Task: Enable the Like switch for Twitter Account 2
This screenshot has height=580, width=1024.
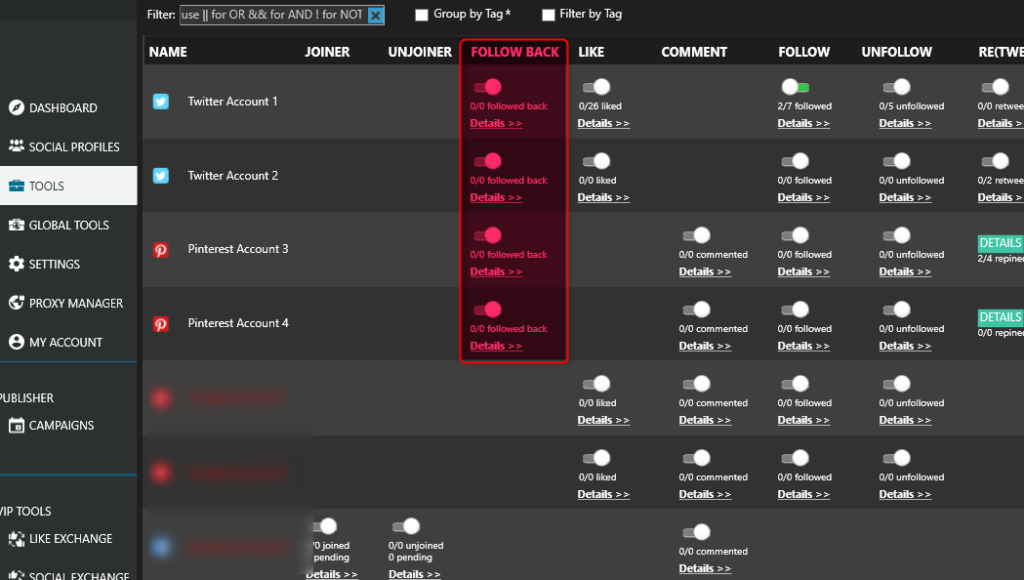Action: 596,160
